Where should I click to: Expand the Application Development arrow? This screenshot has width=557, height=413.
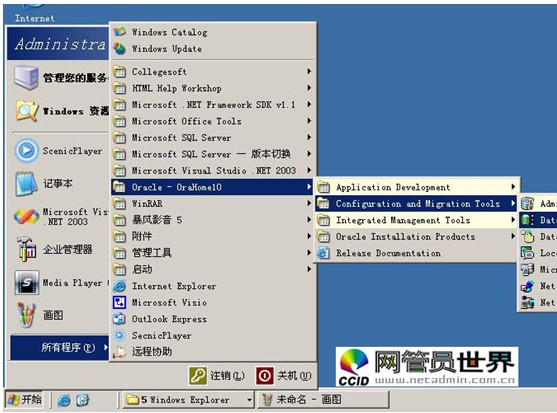(513, 187)
